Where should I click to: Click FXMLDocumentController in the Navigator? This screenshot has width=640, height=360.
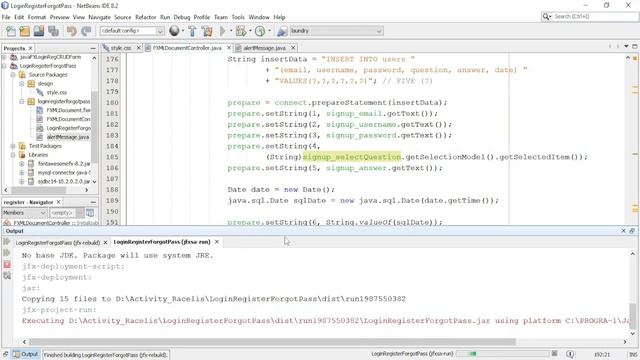42,223
